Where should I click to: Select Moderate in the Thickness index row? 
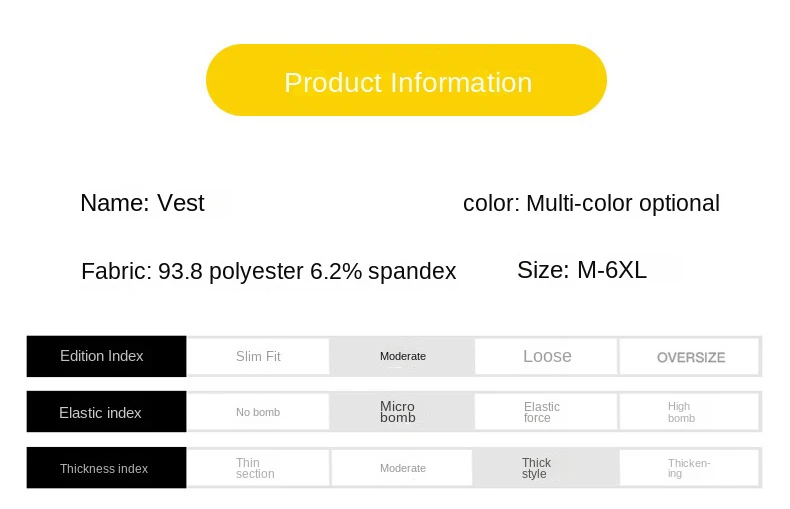point(402,468)
